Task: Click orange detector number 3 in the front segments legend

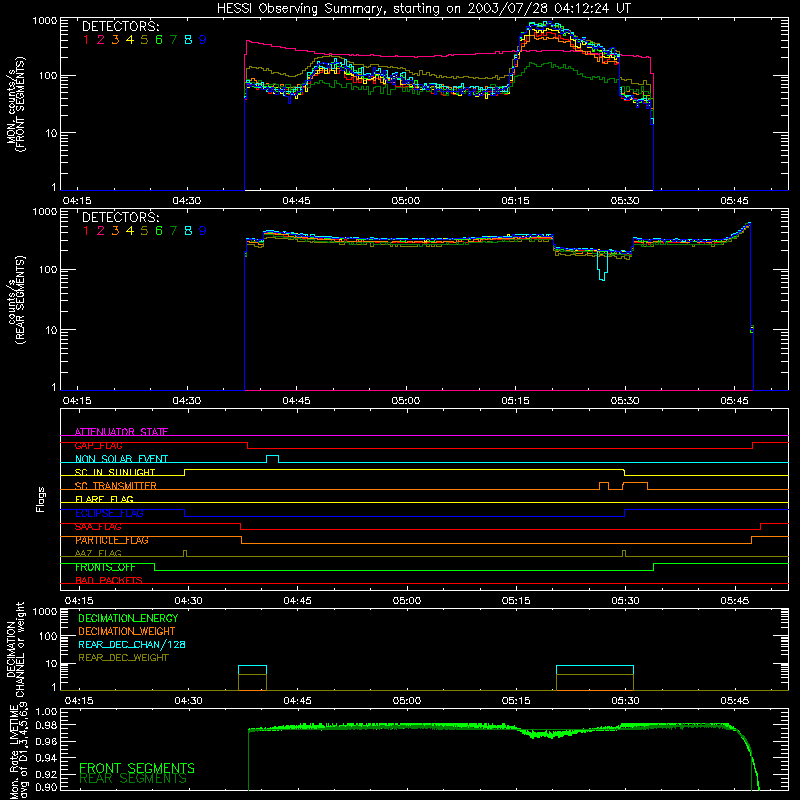Action: coord(115,40)
